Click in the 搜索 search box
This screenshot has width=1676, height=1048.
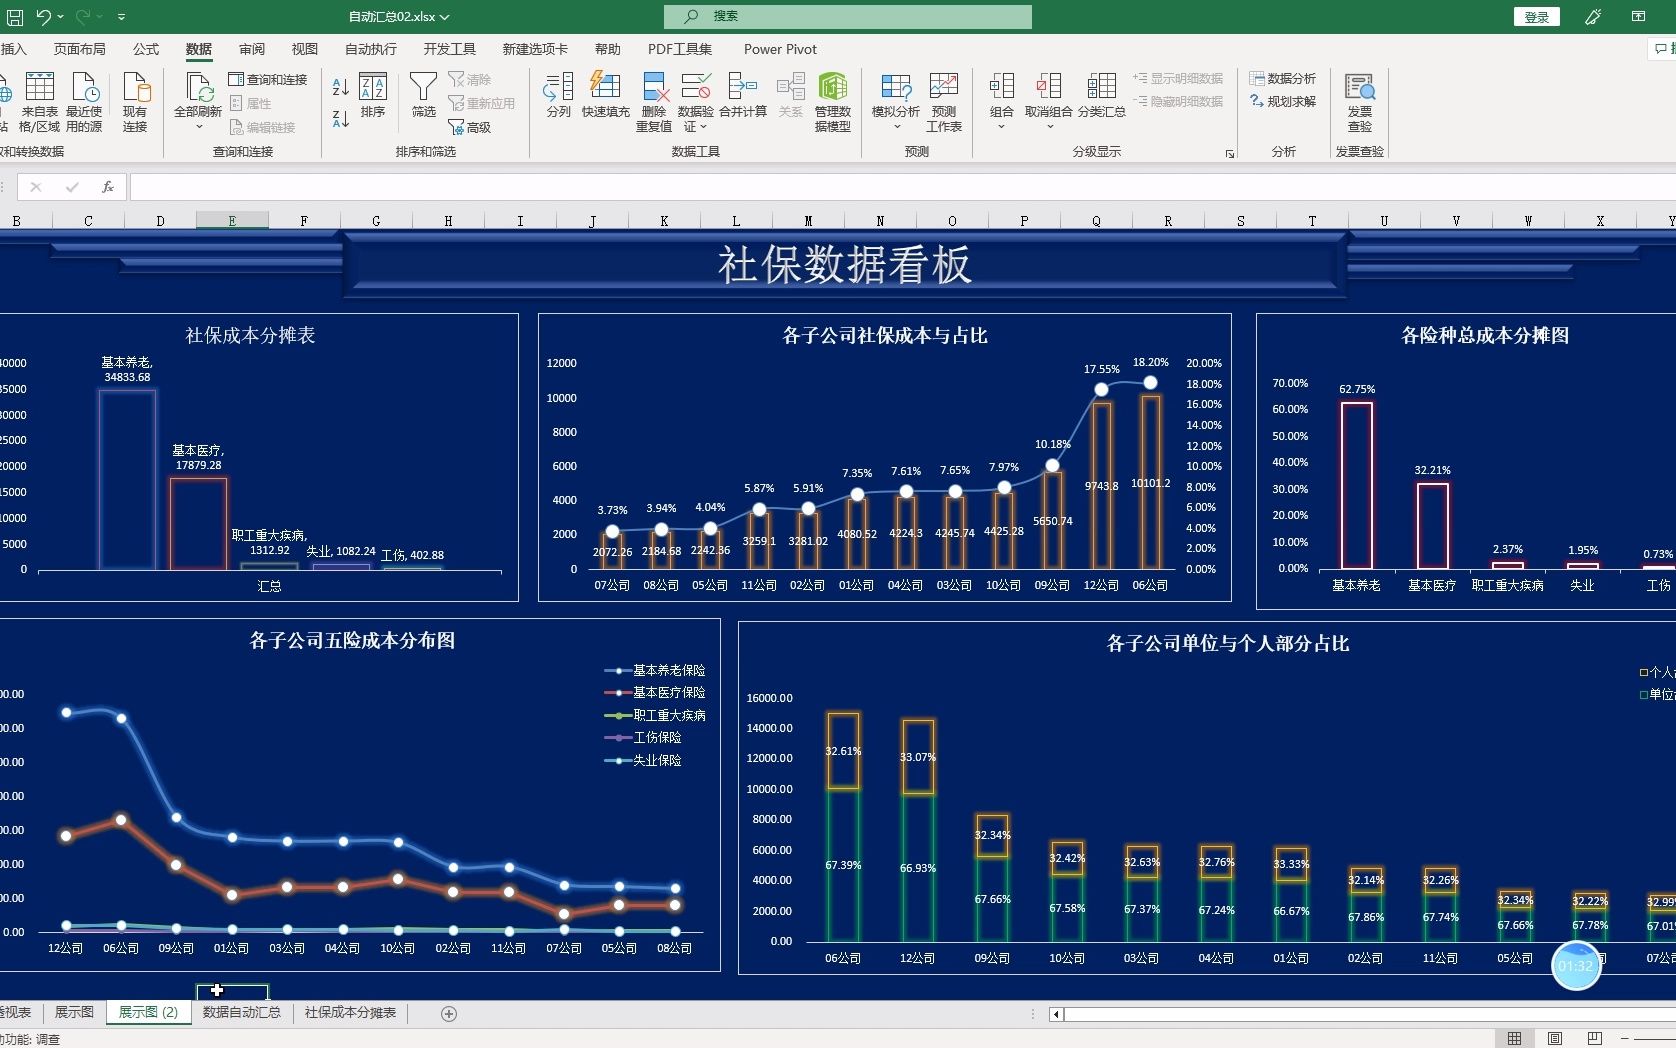848,16
